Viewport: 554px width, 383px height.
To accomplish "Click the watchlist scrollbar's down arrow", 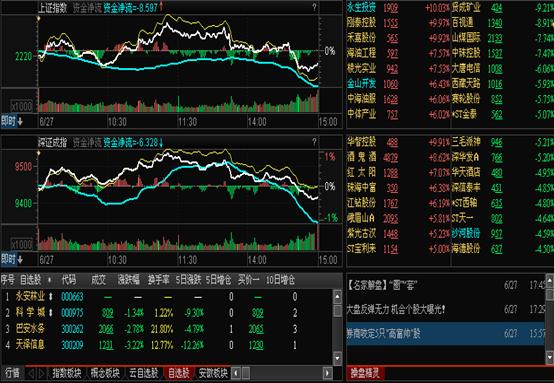I will (x=337, y=358).
